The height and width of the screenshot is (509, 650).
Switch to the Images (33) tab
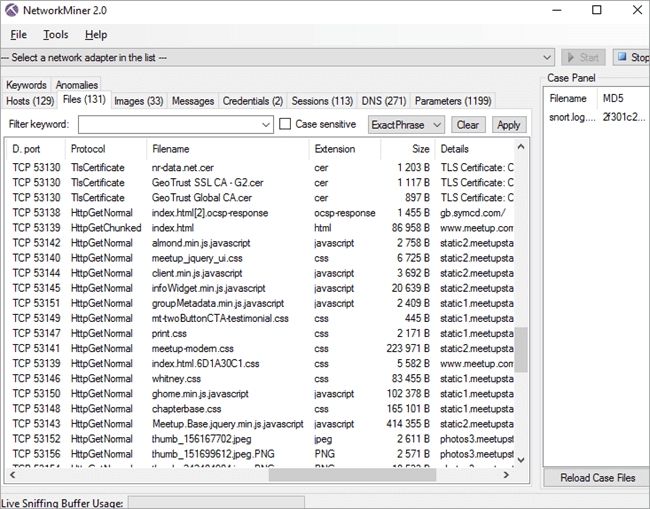pos(138,101)
